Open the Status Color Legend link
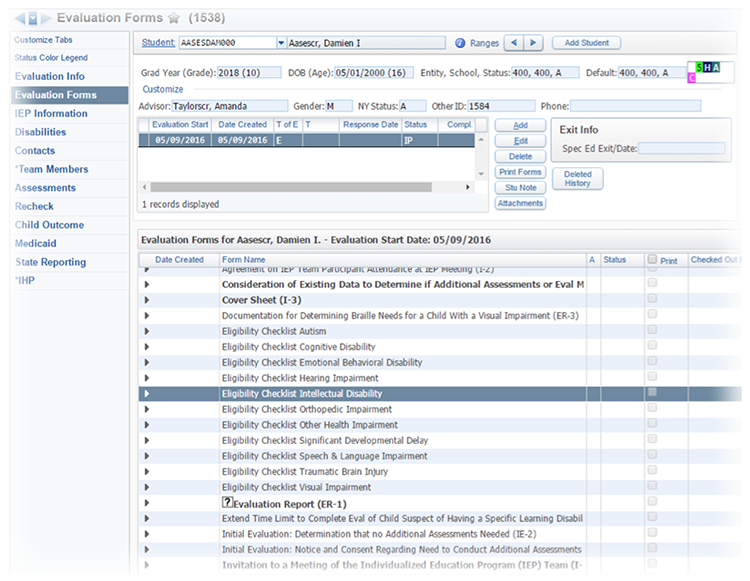Viewport: 750px width, 581px height. tap(51, 58)
